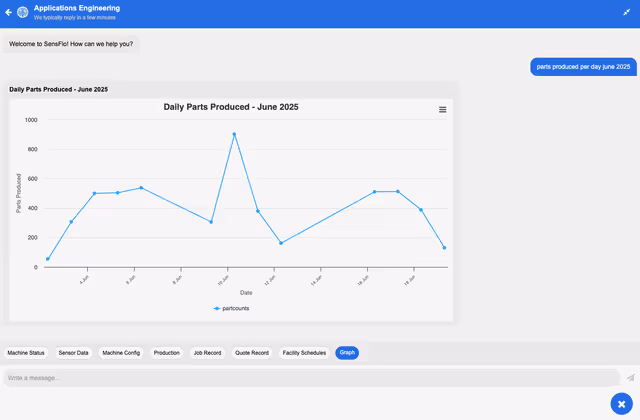This screenshot has width=640, height=420.
Task: Choose the Machine Config chip
Action: 121,353
